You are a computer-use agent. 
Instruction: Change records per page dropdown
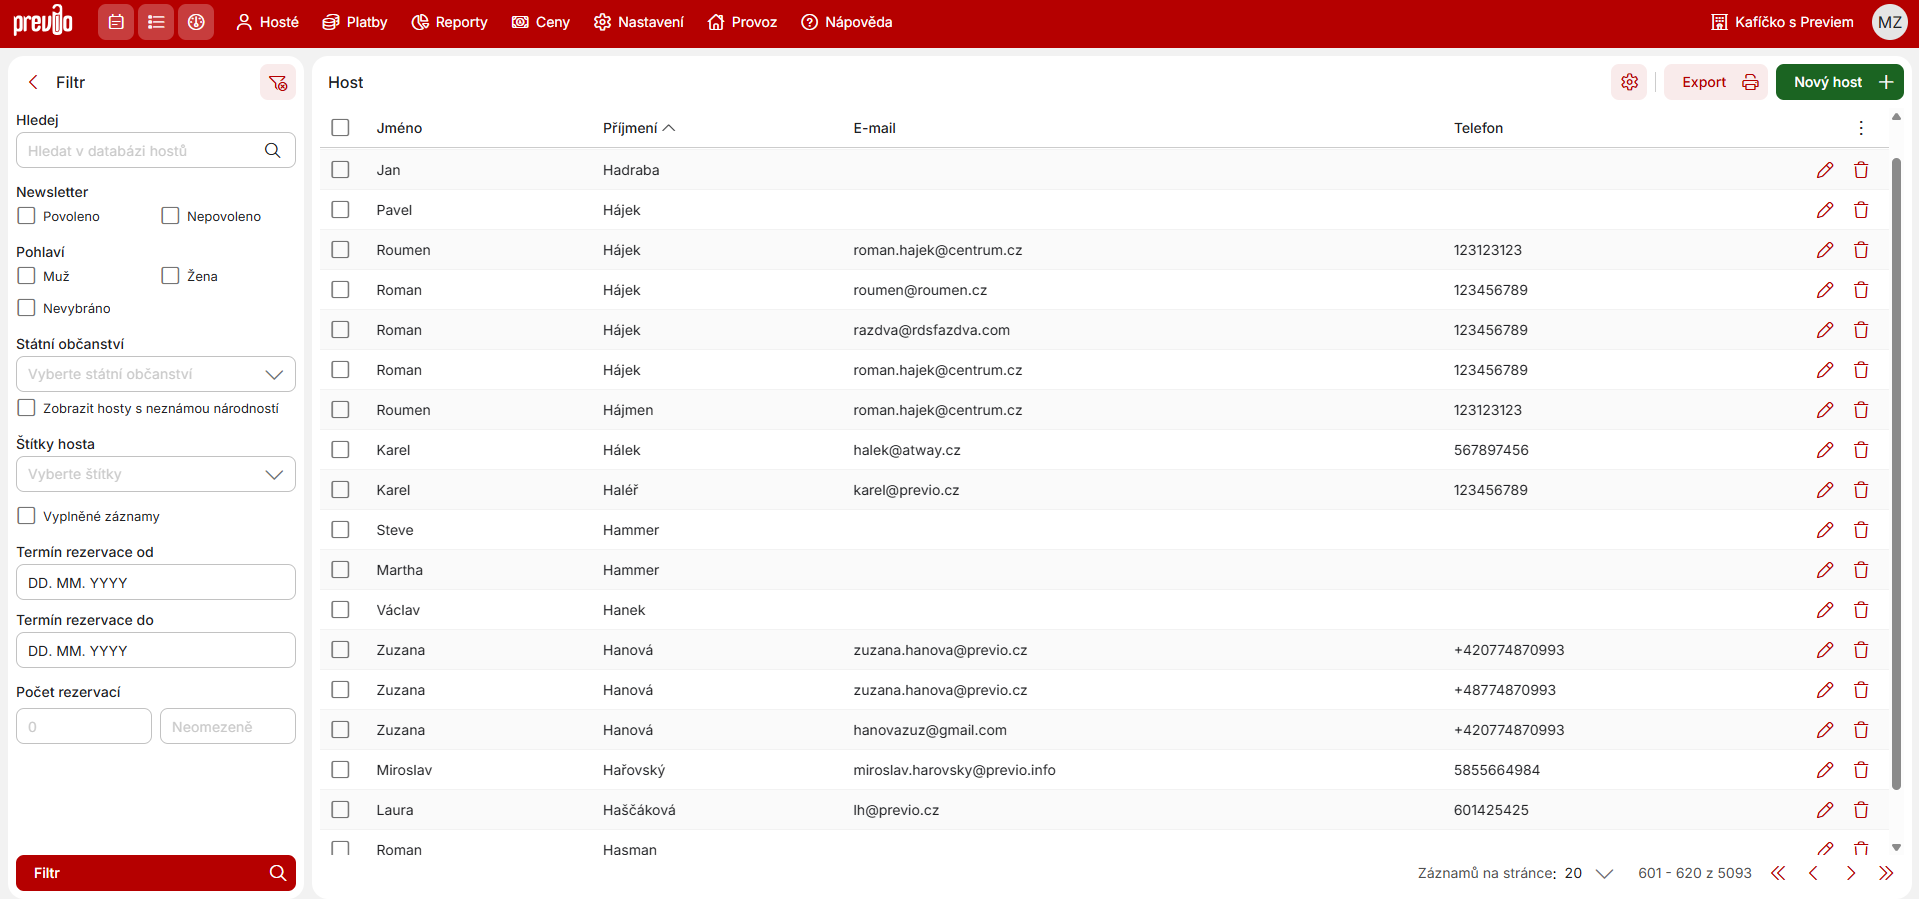pos(1589,873)
